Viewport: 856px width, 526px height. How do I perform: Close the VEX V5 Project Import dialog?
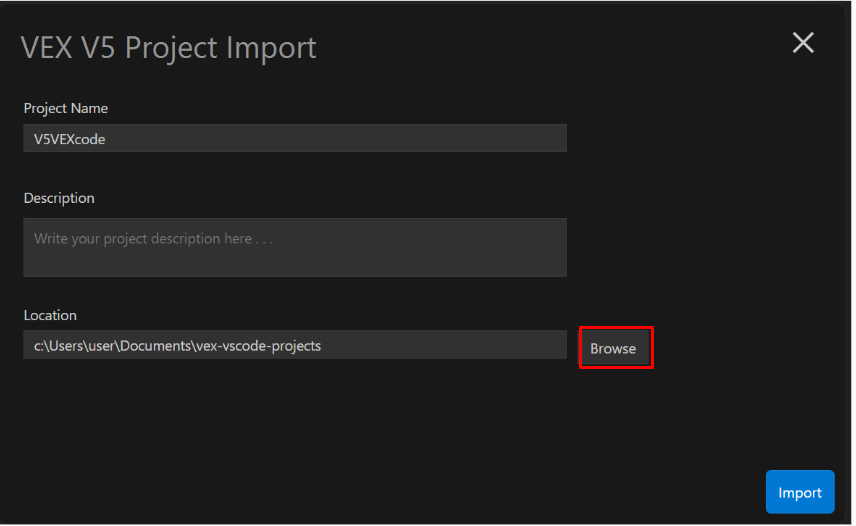click(x=803, y=42)
